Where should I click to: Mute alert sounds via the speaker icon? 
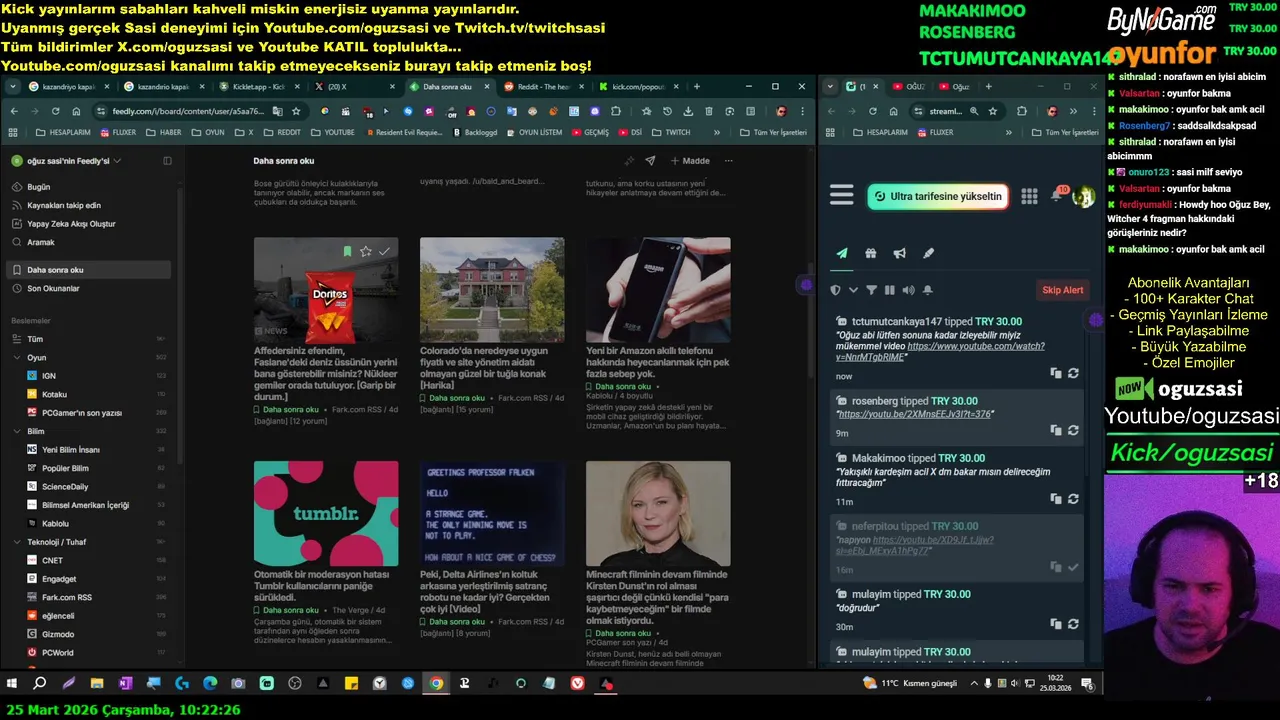tap(908, 290)
